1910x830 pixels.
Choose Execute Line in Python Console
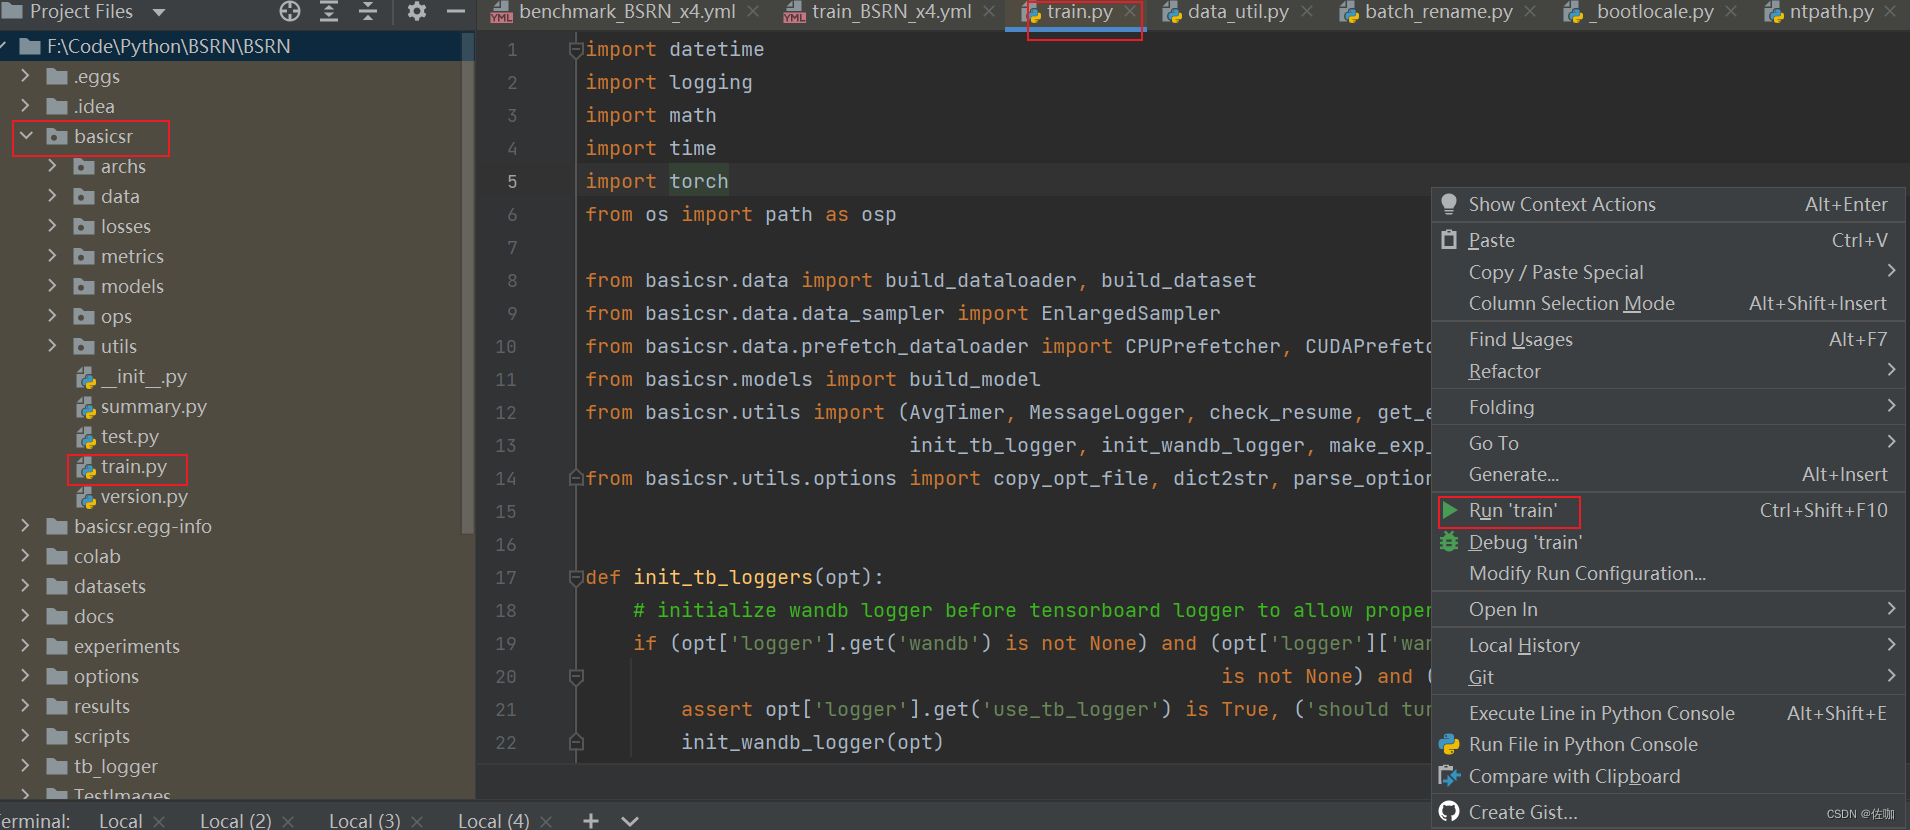coord(1668,713)
